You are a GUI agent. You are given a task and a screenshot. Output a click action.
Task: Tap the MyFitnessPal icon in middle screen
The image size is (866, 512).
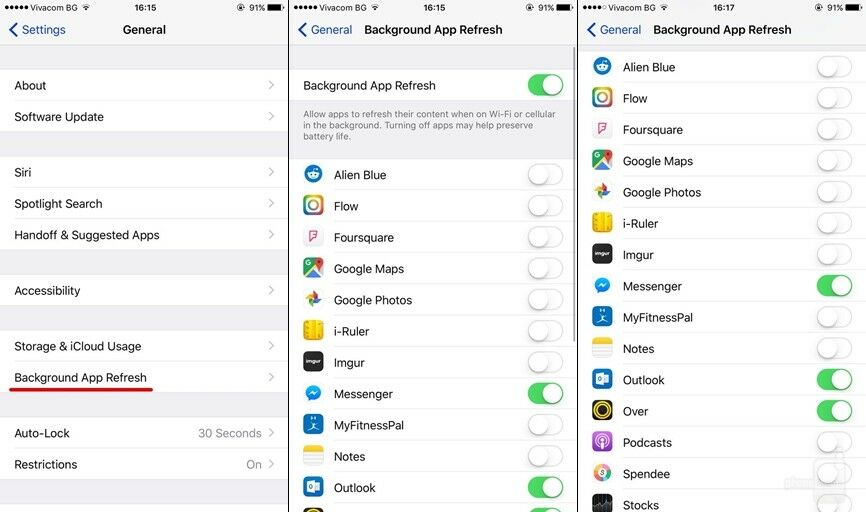313,425
